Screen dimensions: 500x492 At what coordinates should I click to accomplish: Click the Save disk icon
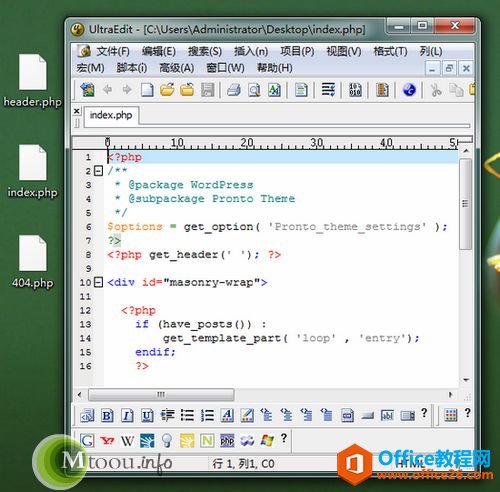click(x=207, y=90)
